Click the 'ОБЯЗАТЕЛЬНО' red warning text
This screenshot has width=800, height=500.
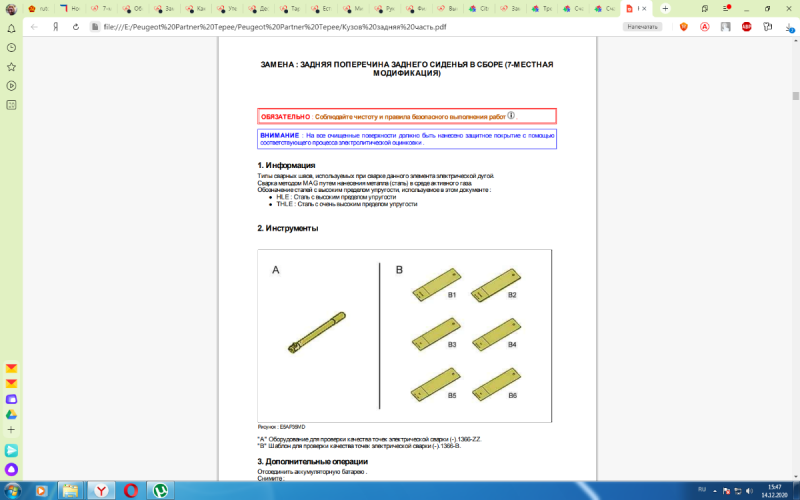(285, 117)
